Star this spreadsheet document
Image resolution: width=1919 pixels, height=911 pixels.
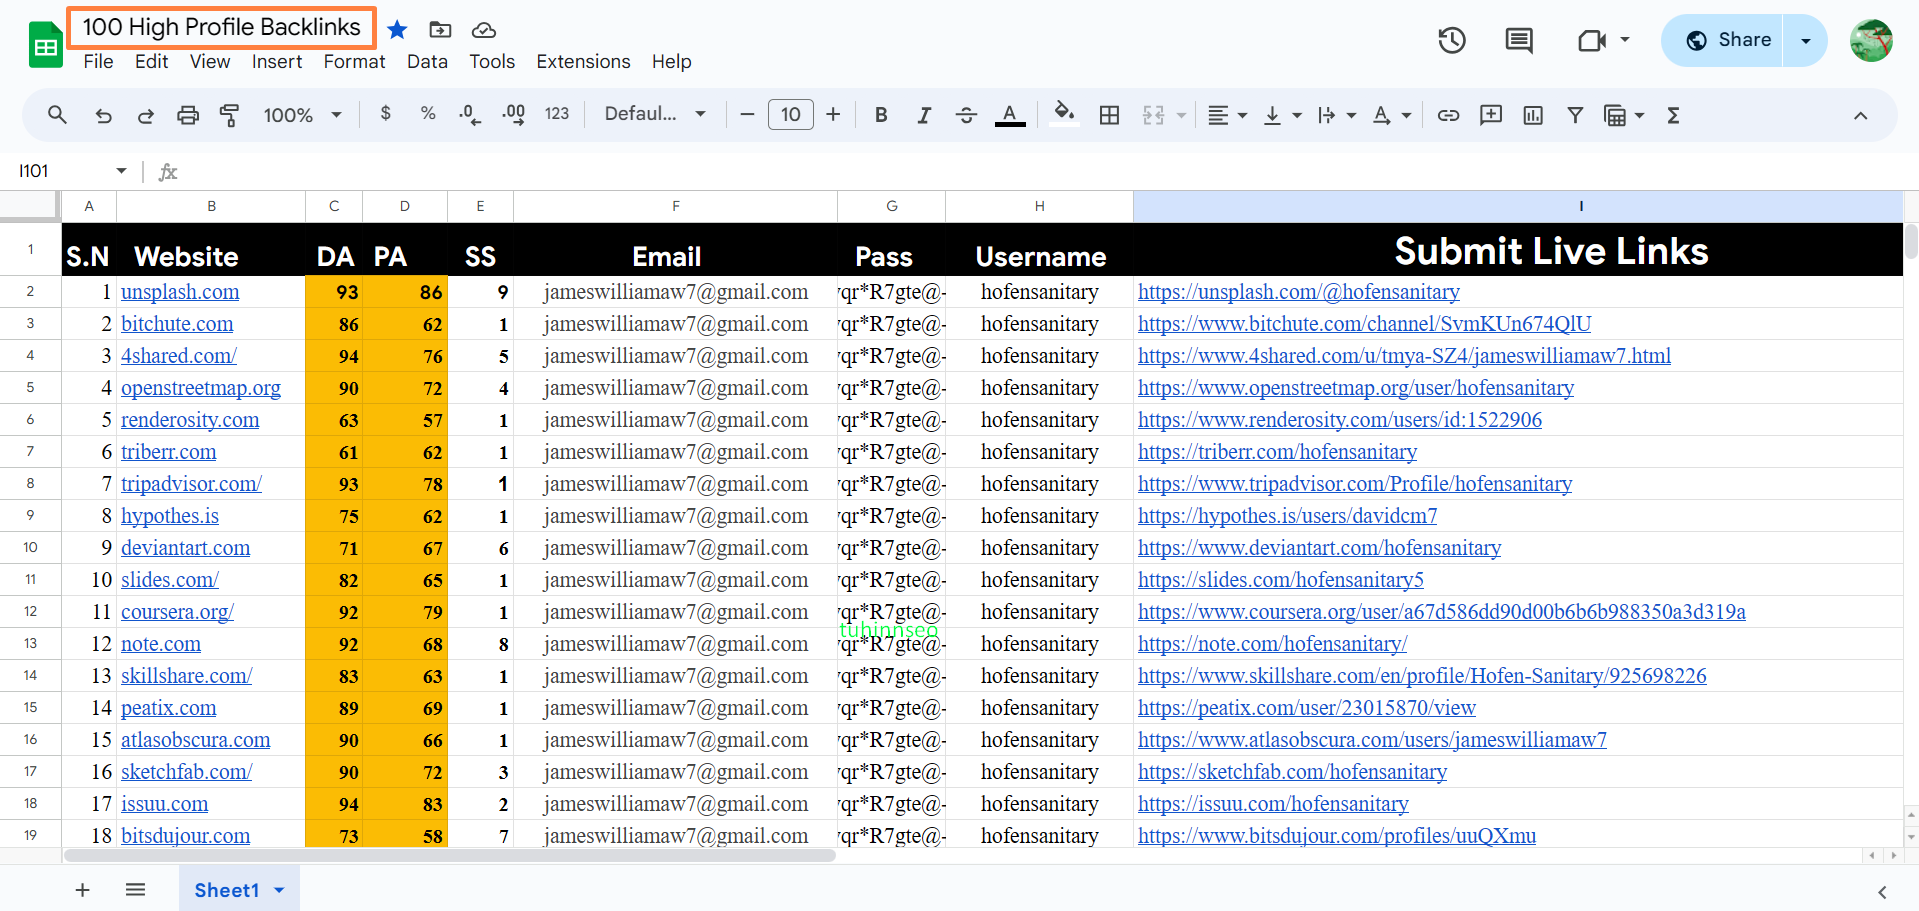pyautogui.click(x=397, y=30)
